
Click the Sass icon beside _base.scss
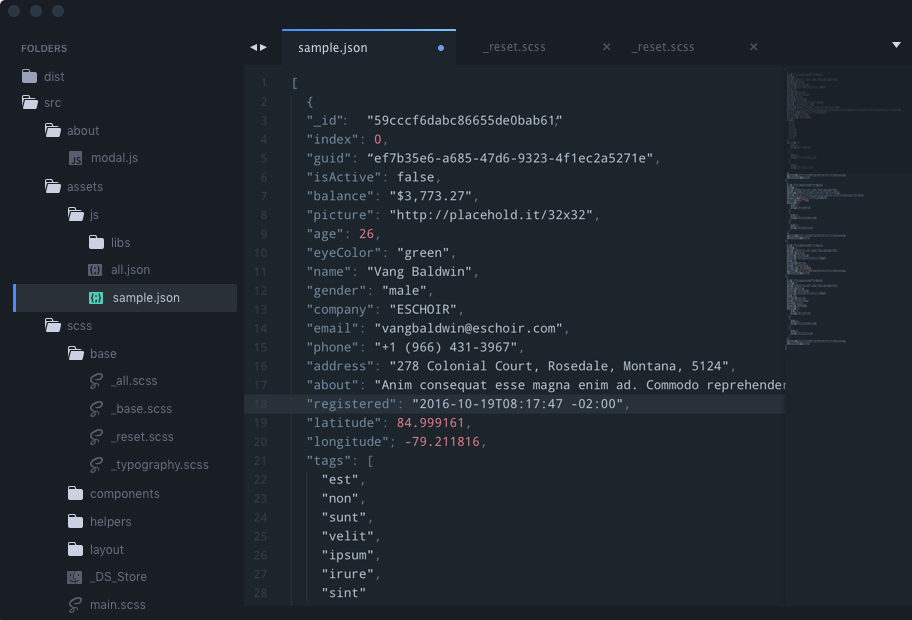click(96, 409)
